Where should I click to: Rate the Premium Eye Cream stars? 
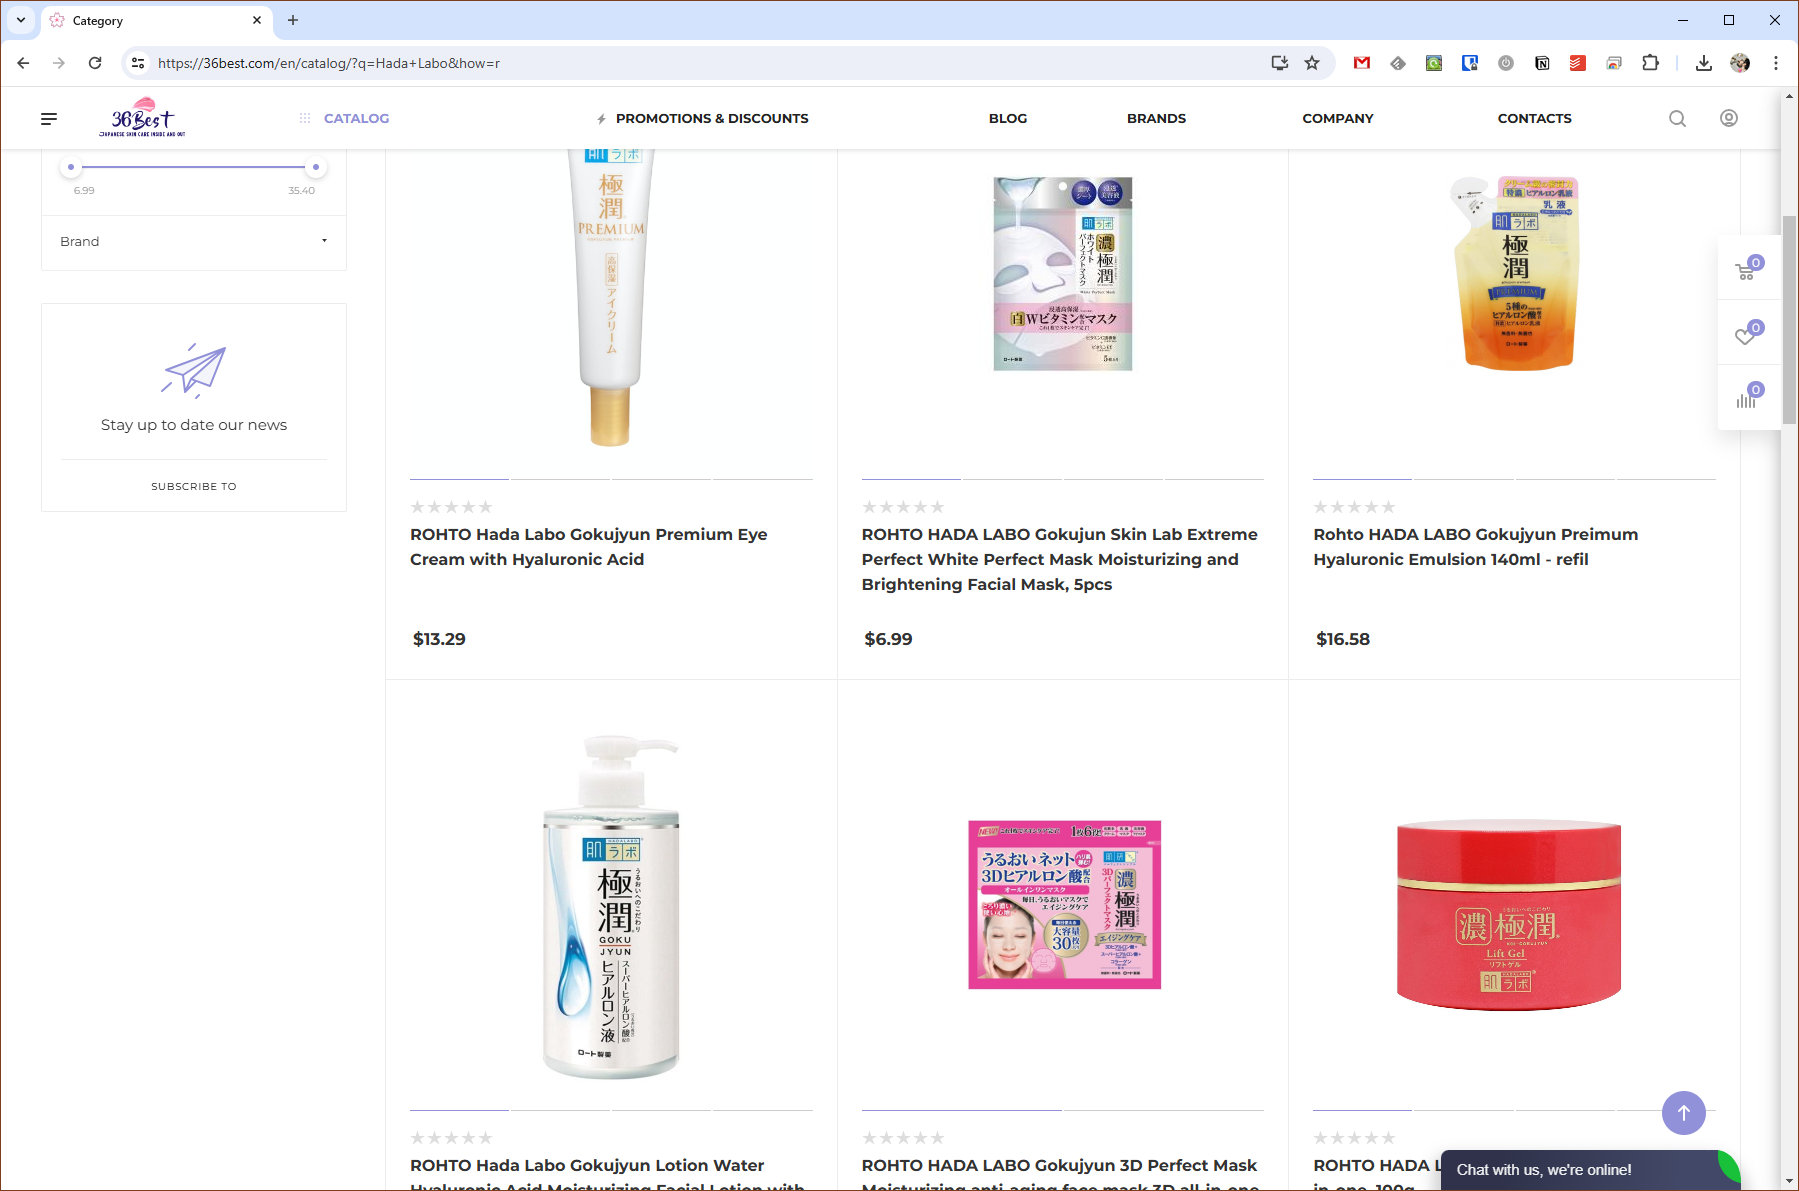(451, 507)
